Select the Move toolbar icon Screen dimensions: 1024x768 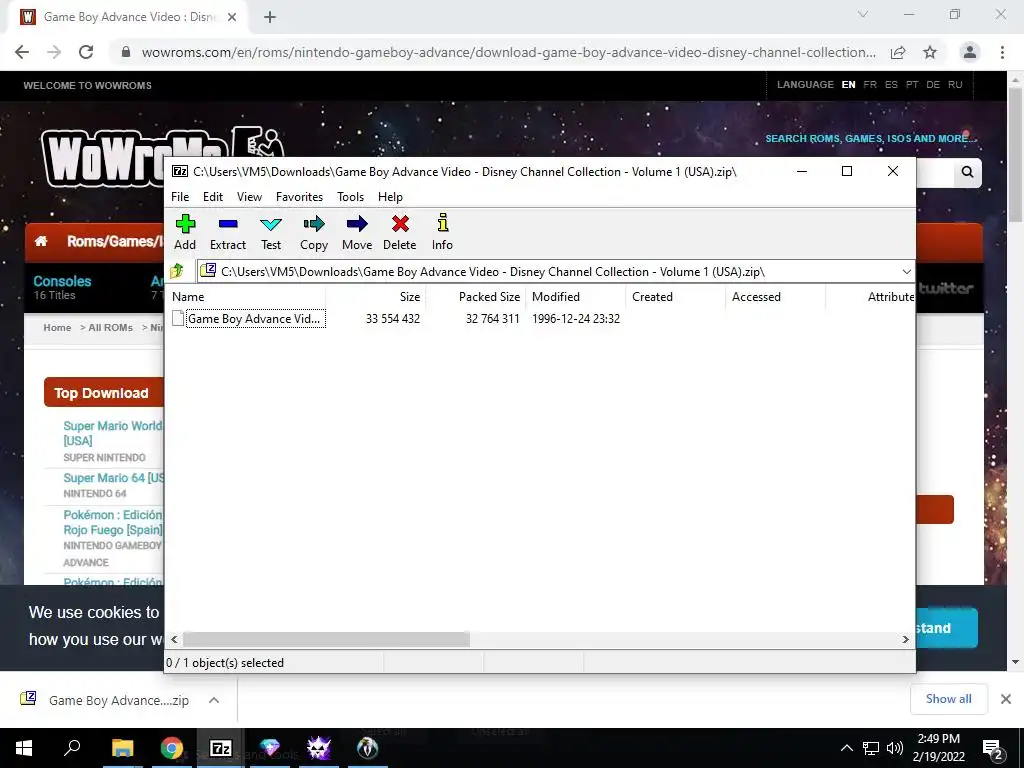357,232
